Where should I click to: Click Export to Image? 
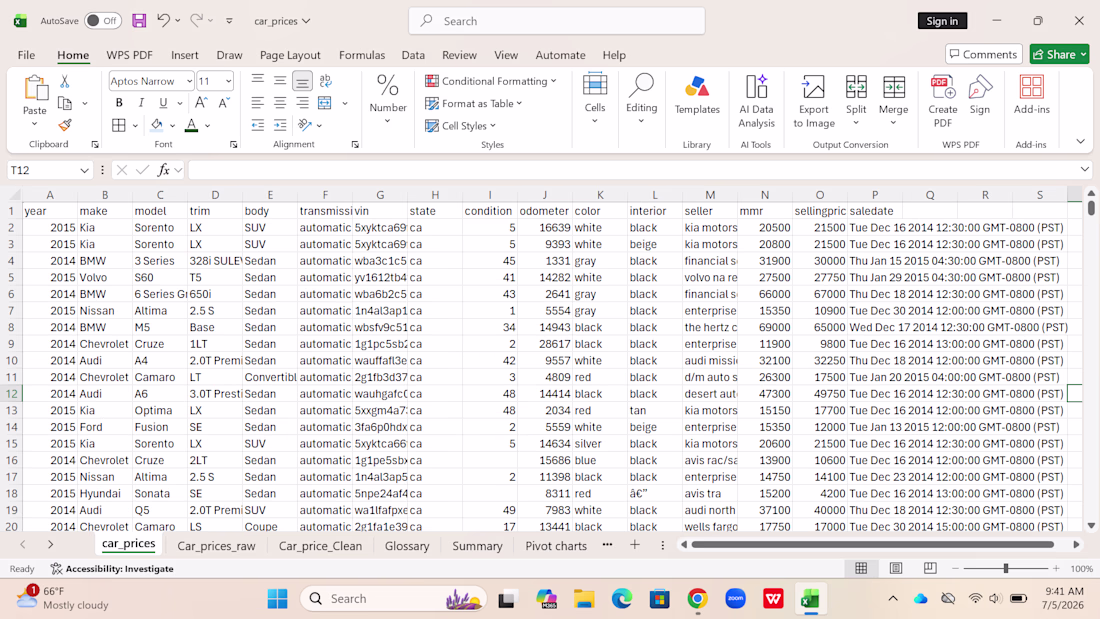(814, 101)
